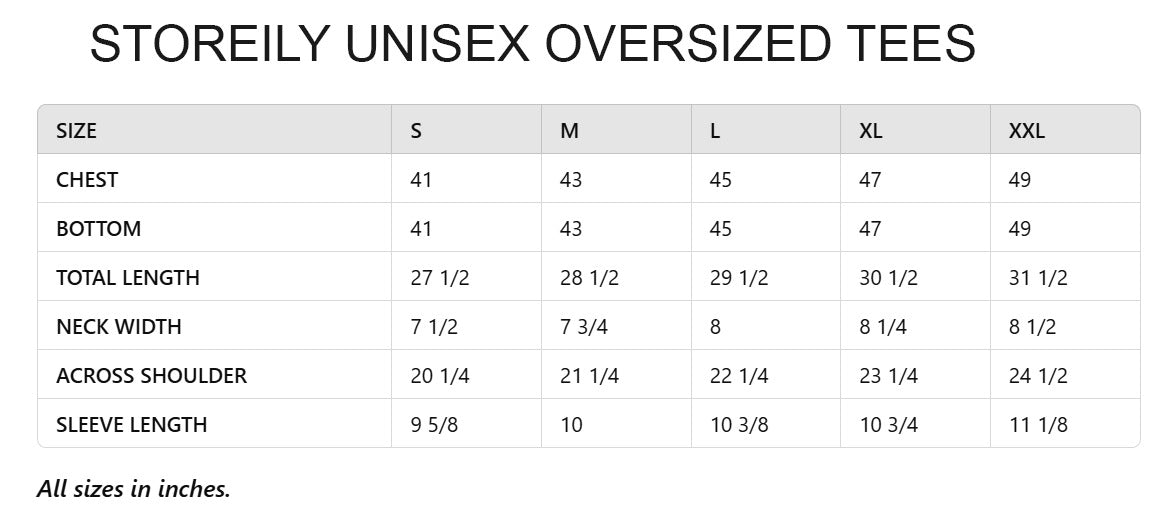Click the 27 1/2 total length cell
Image resolution: width=1168 pixels, height=531 pixels.
440,278
